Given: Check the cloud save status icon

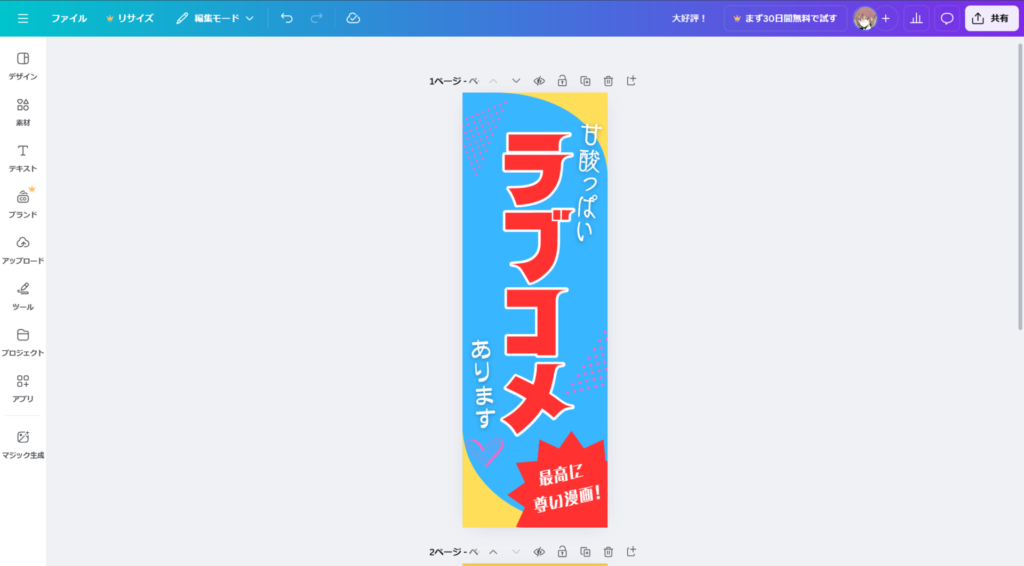Looking at the screenshot, I should point(353,18).
